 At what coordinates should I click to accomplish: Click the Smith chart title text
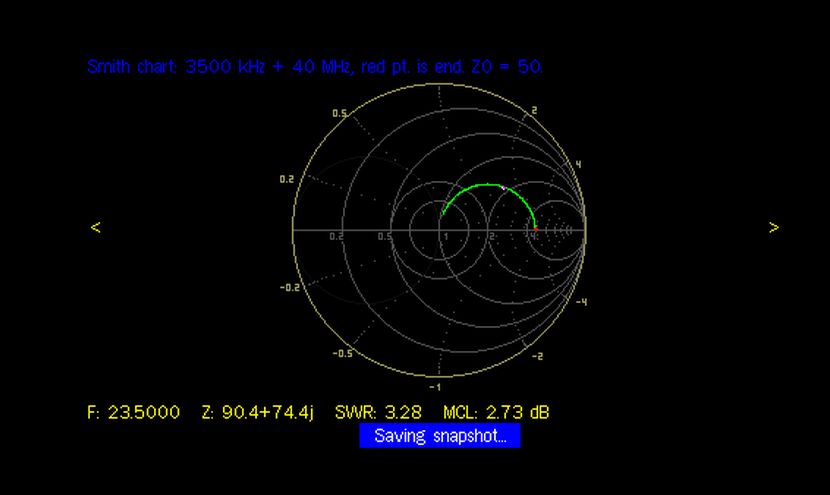click(315, 67)
